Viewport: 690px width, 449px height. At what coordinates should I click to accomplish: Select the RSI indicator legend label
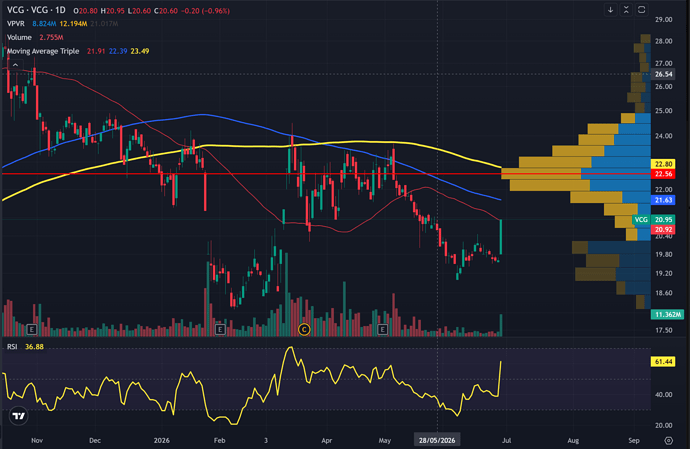(x=12, y=347)
